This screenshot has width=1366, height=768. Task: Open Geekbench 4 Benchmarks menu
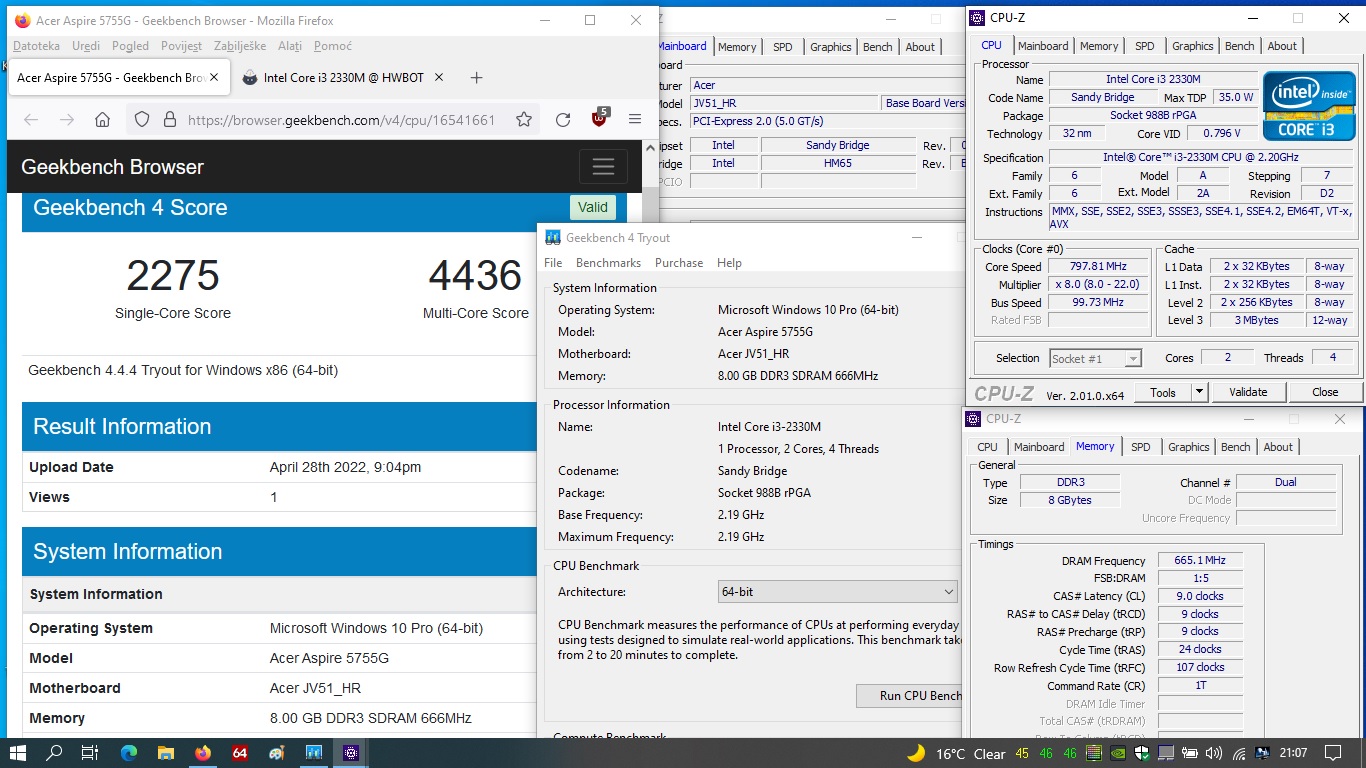pos(608,263)
